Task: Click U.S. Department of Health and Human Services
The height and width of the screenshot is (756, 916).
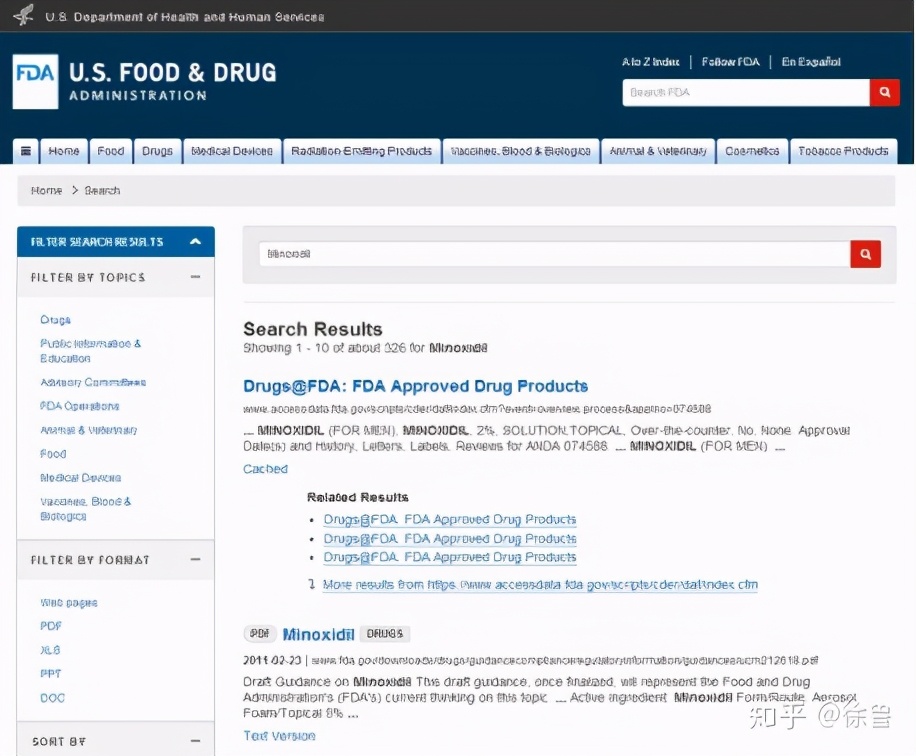Action: coord(185,17)
